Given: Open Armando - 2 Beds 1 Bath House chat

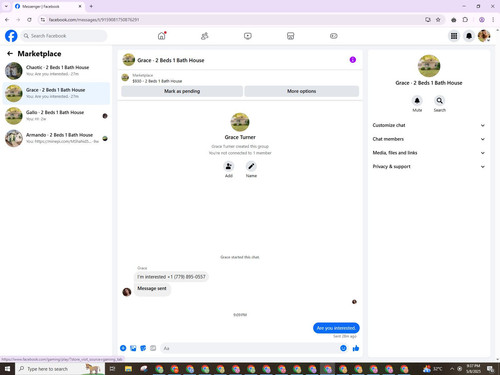Looking at the screenshot, I should pos(56,138).
